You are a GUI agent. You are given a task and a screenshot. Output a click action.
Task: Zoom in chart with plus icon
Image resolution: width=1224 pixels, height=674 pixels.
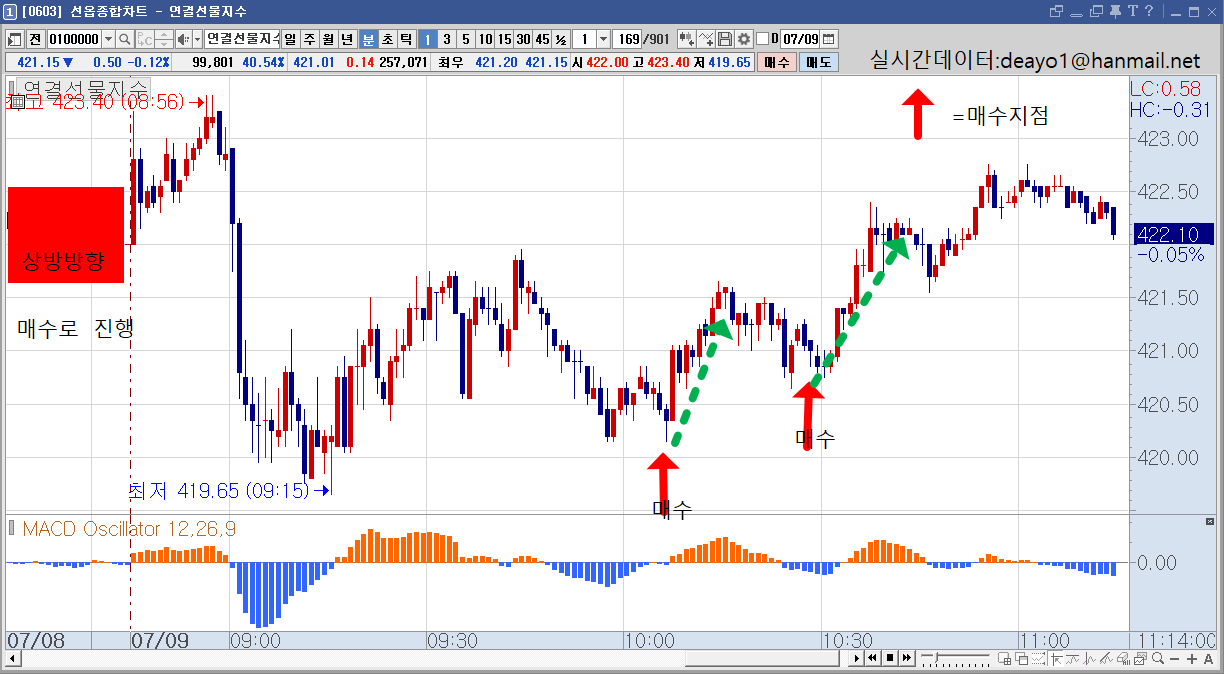pos(1190,658)
